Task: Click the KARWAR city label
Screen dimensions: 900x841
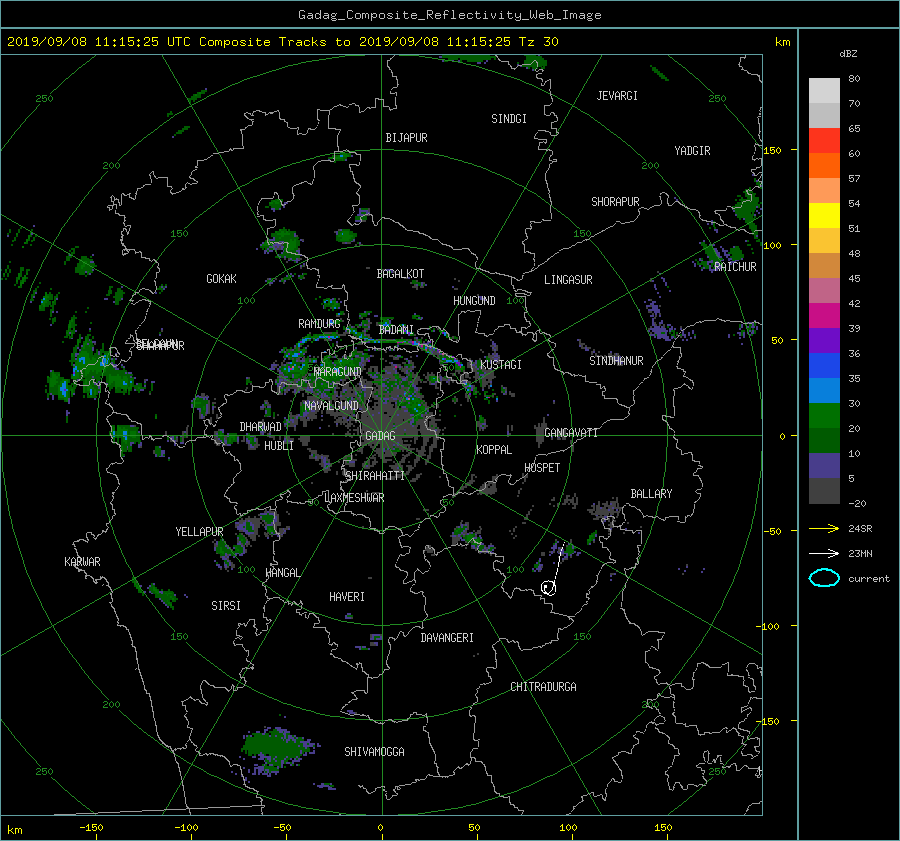Action: (x=82, y=562)
